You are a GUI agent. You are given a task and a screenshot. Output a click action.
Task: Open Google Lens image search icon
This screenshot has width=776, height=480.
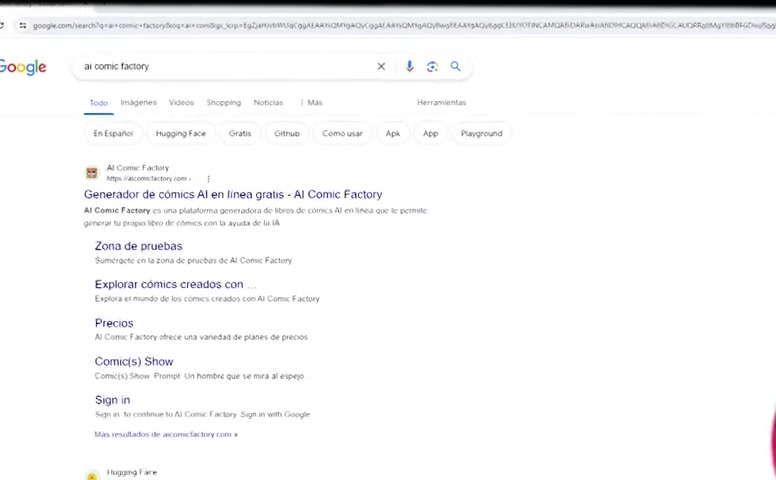pyautogui.click(x=432, y=66)
